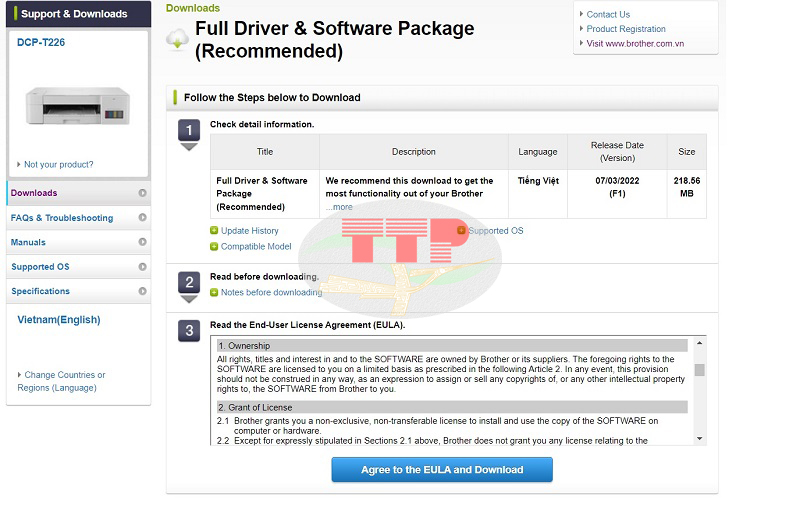Click the Vietnam(English) region label
This screenshot has width=800, height=518.
click(x=59, y=319)
